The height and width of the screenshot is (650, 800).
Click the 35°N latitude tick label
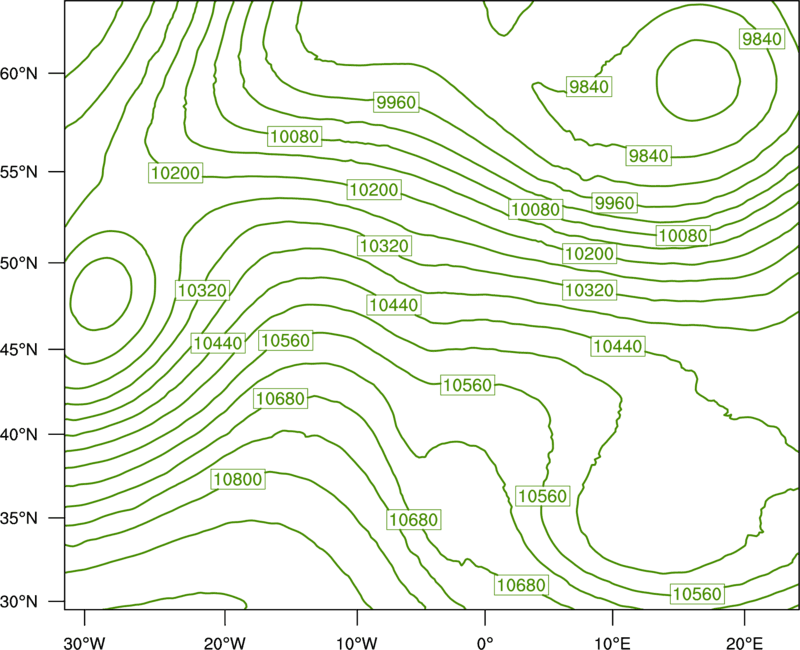coord(19,518)
